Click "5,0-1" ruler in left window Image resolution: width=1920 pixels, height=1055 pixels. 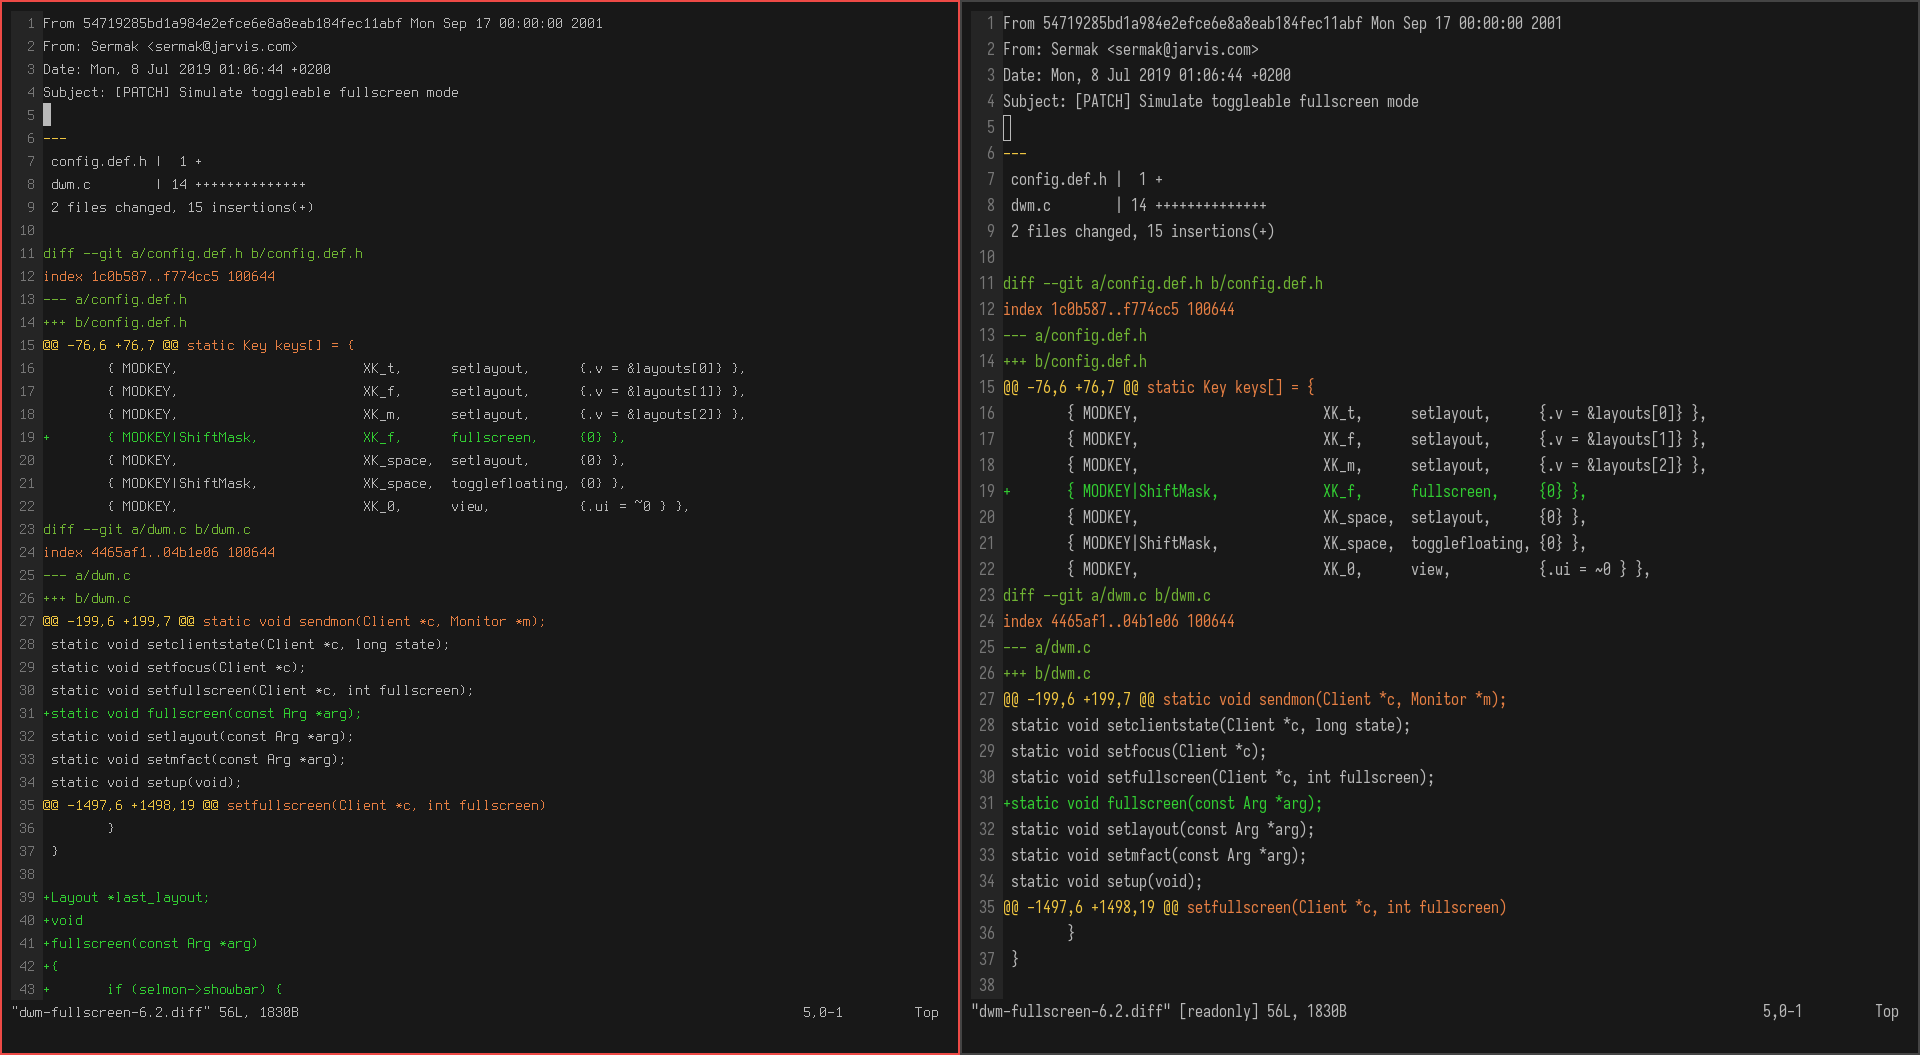tap(823, 1012)
